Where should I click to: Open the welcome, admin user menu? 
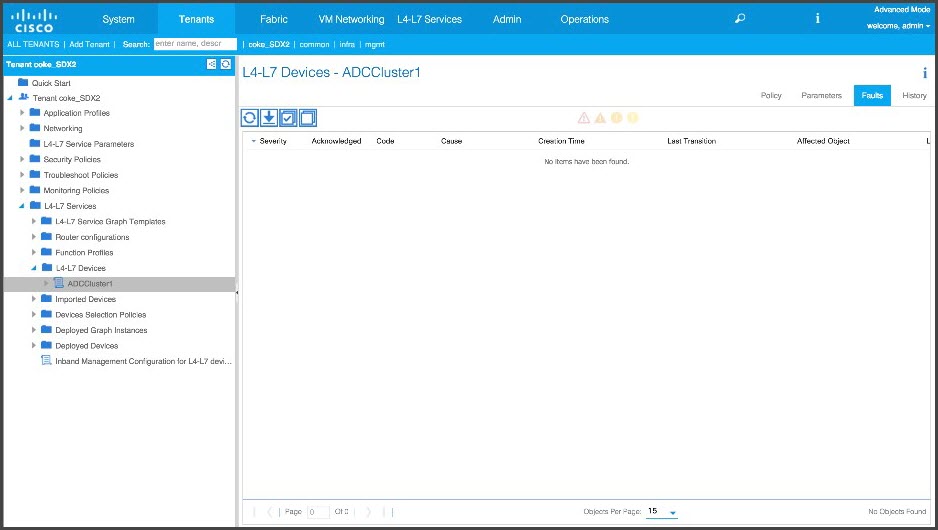pos(898,26)
